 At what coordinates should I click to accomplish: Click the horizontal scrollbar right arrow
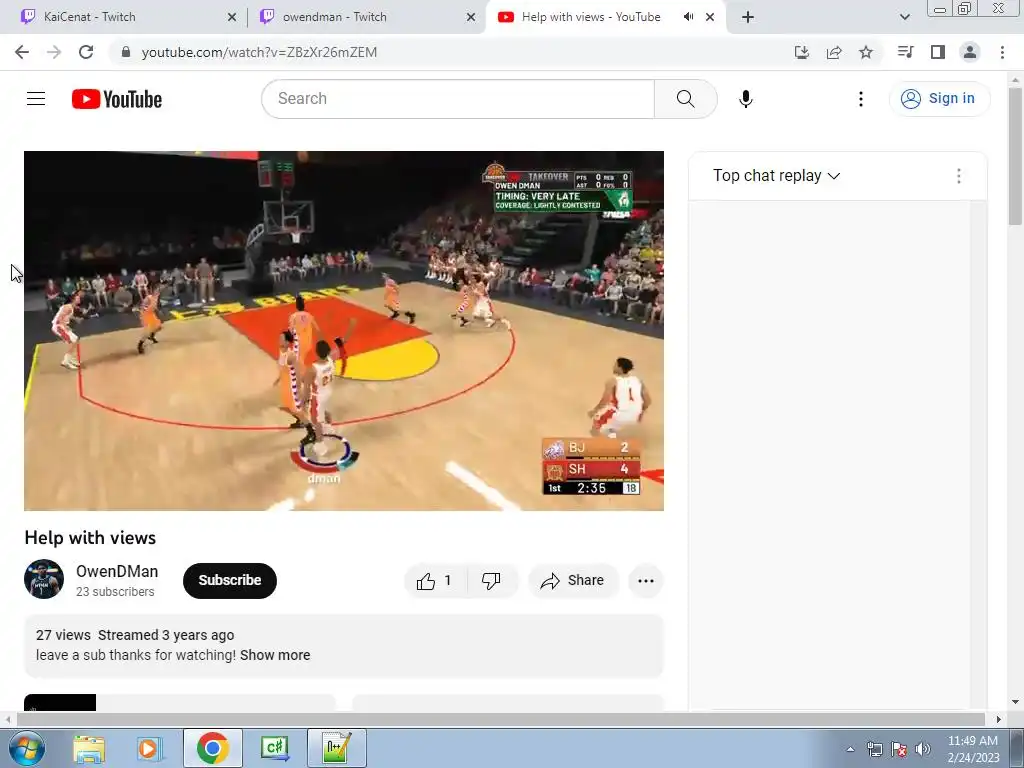tap(999, 719)
